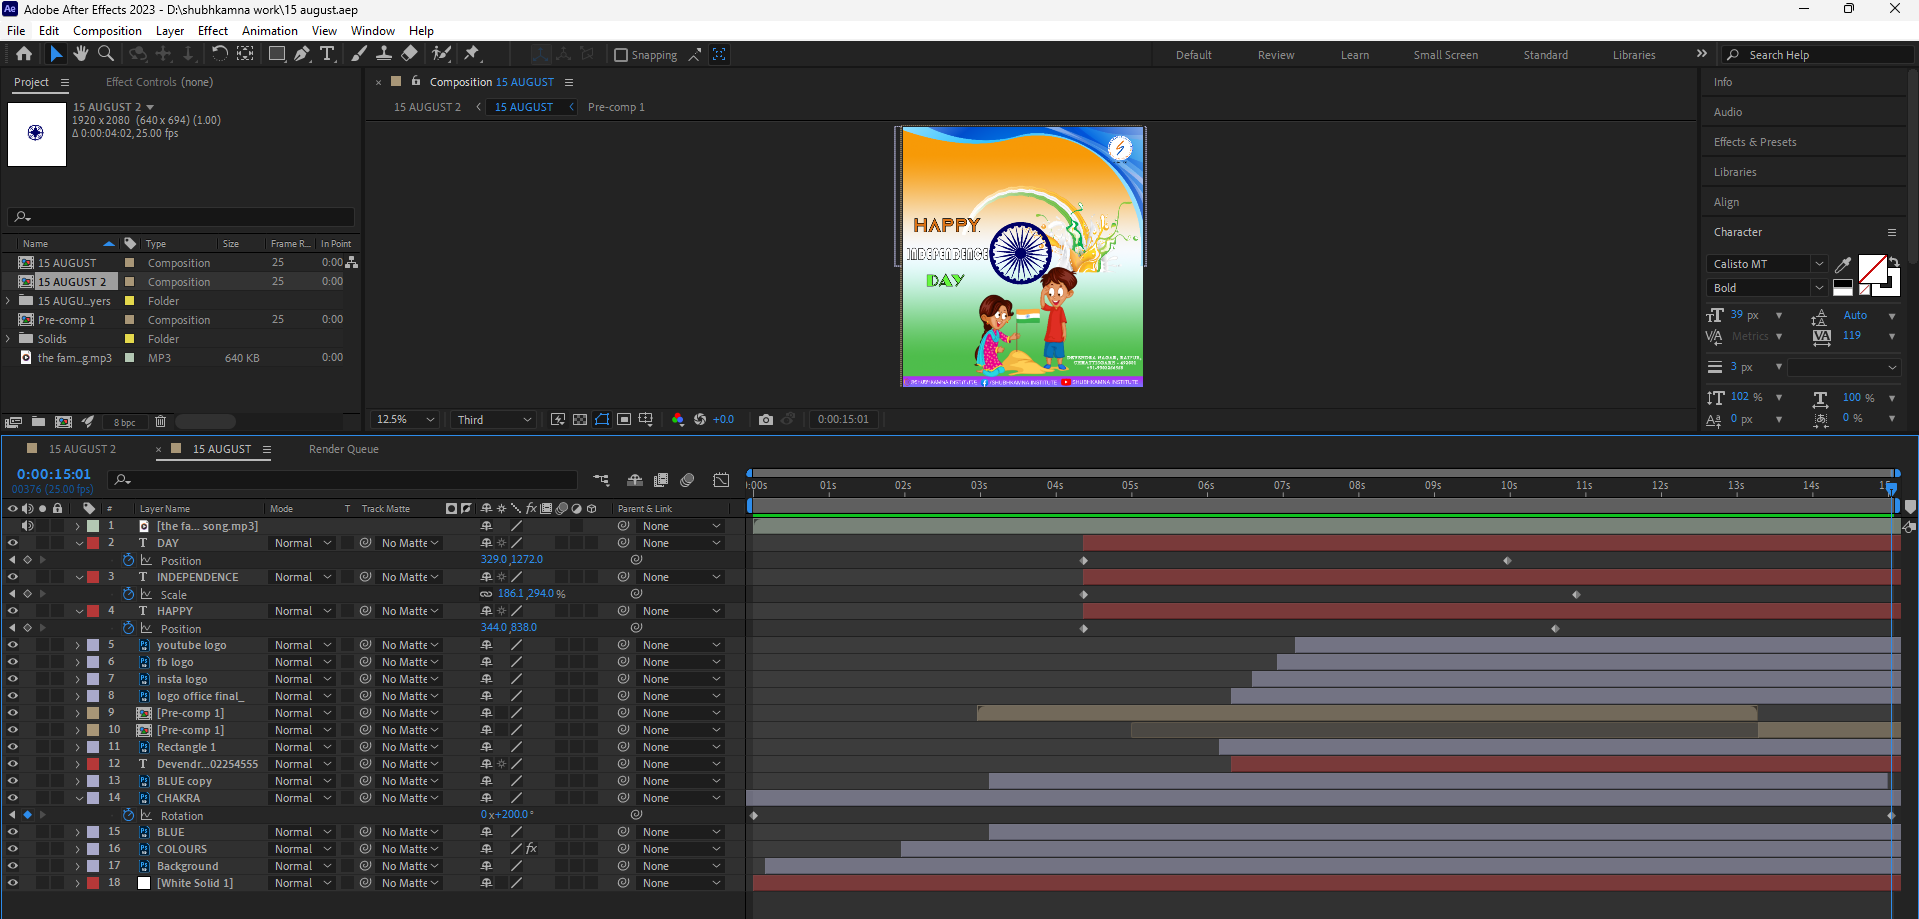
Task: Hide the DAY text layer
Action: (x=13, y=543)
